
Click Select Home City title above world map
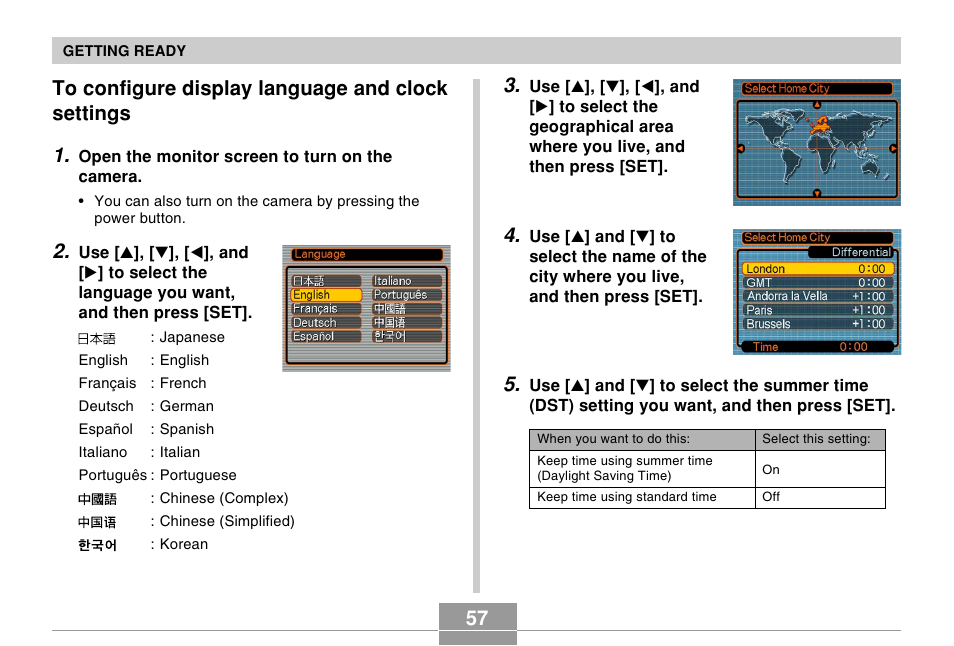tap(816, 89)
